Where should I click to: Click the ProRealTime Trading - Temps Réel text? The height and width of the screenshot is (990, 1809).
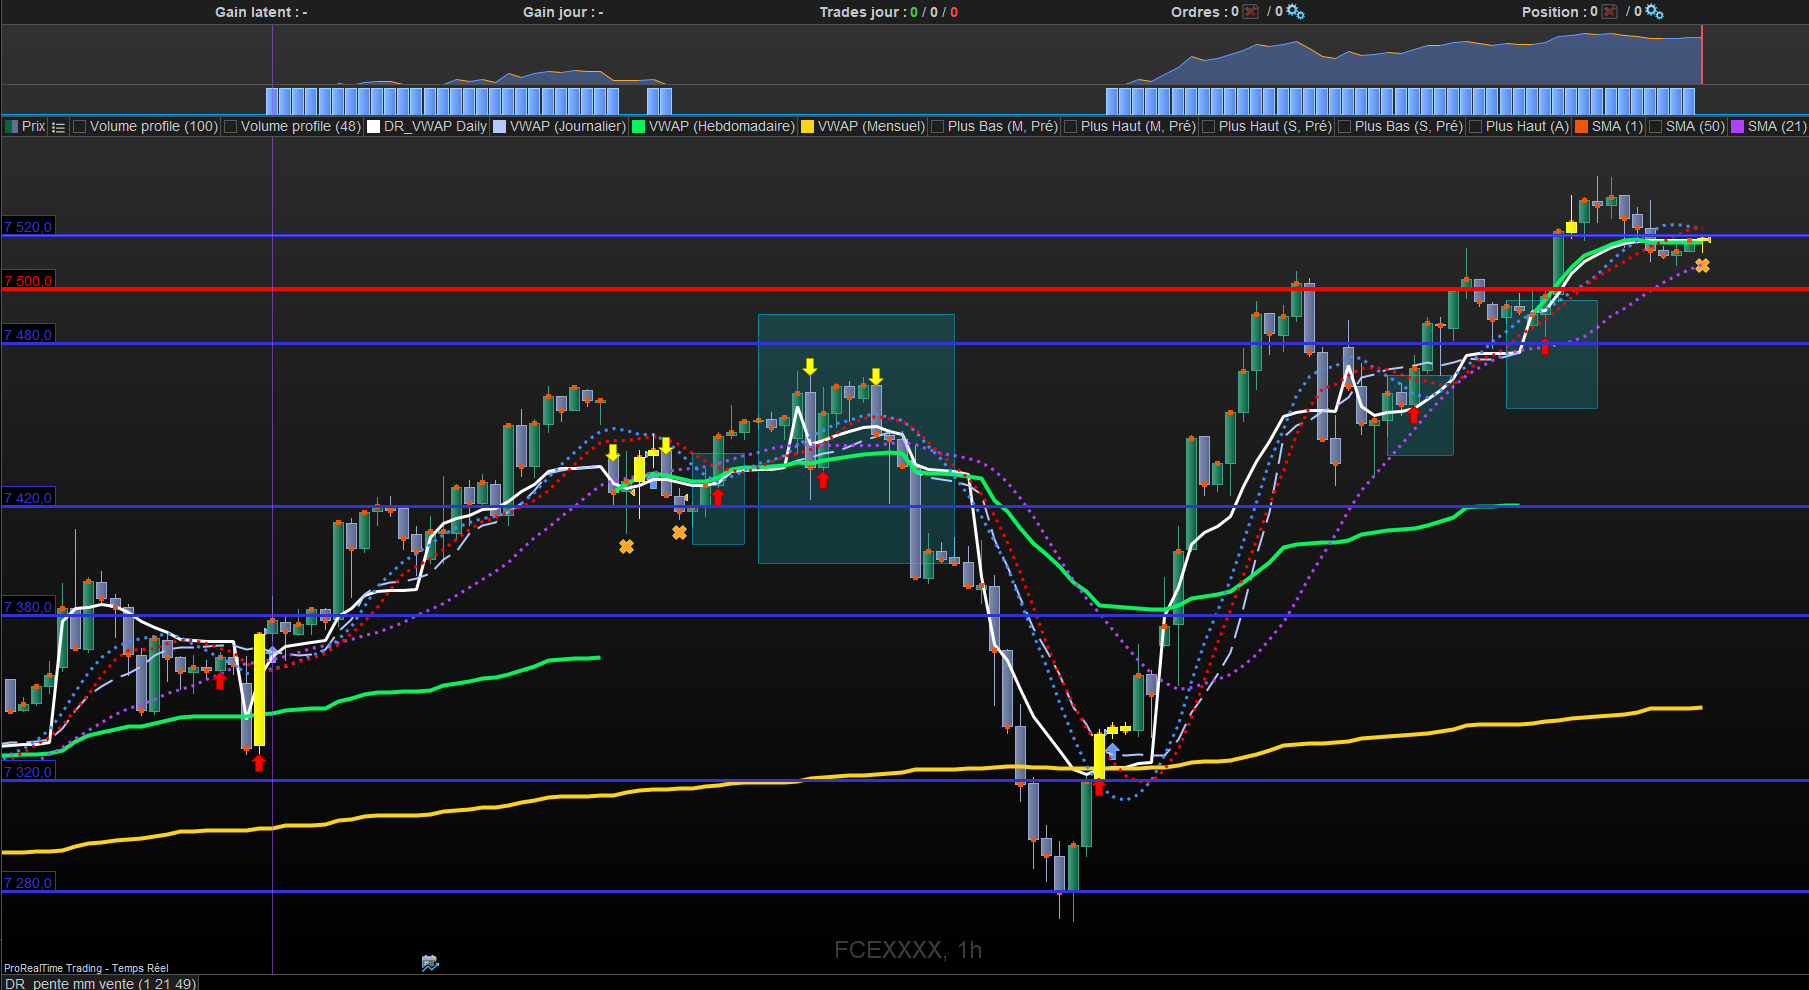pyautogui.click(x=86, y=968)
